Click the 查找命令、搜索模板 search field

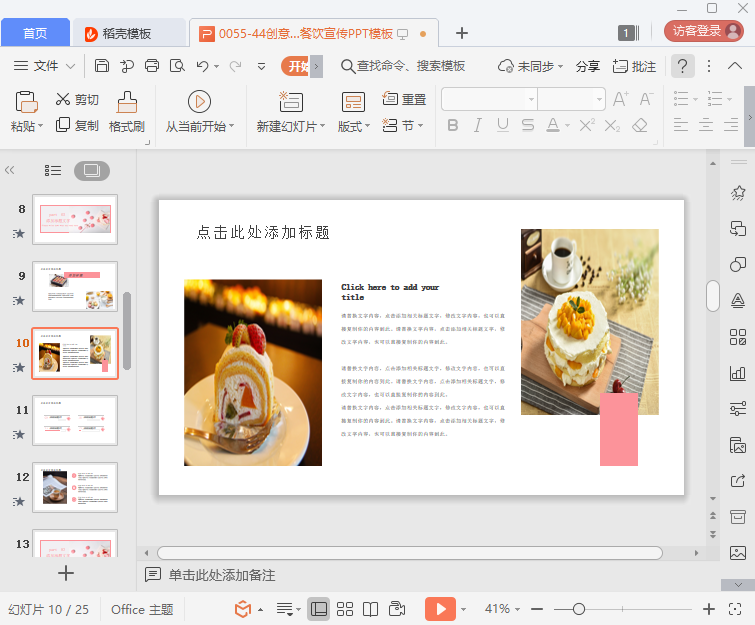click(x=404, y=66)
